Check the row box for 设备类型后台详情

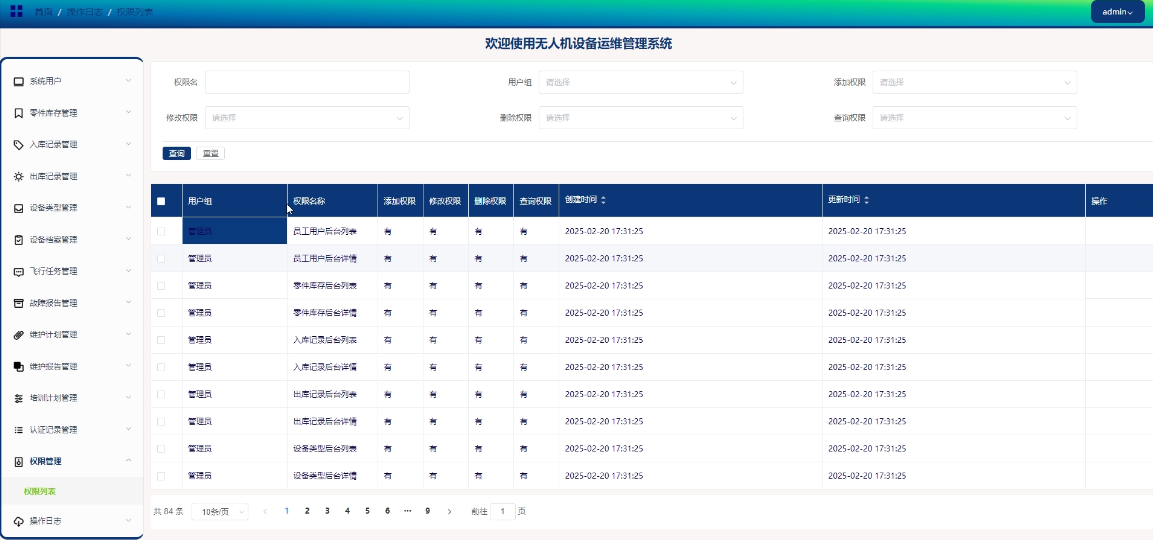click(x=161, y=476)
